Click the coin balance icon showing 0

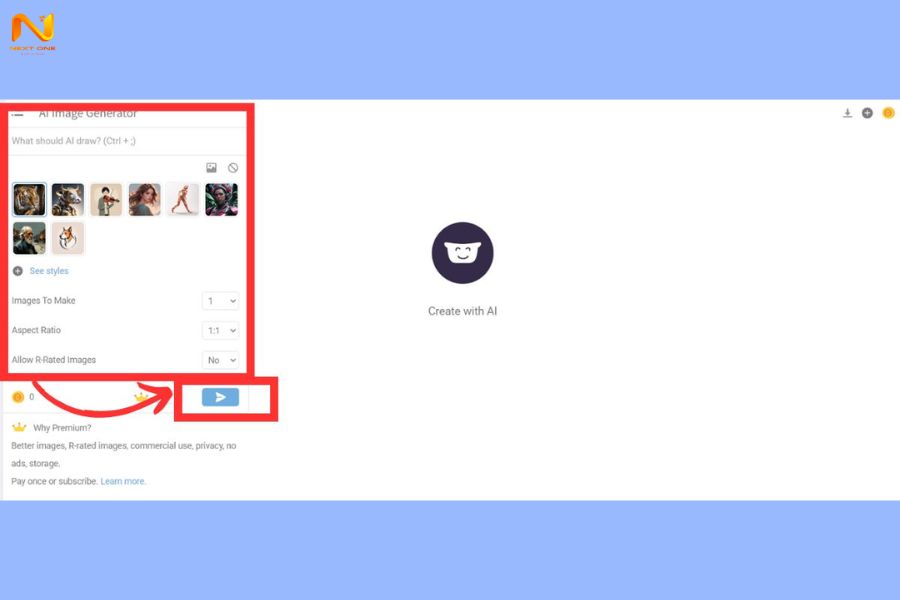[x=18, y=397]
